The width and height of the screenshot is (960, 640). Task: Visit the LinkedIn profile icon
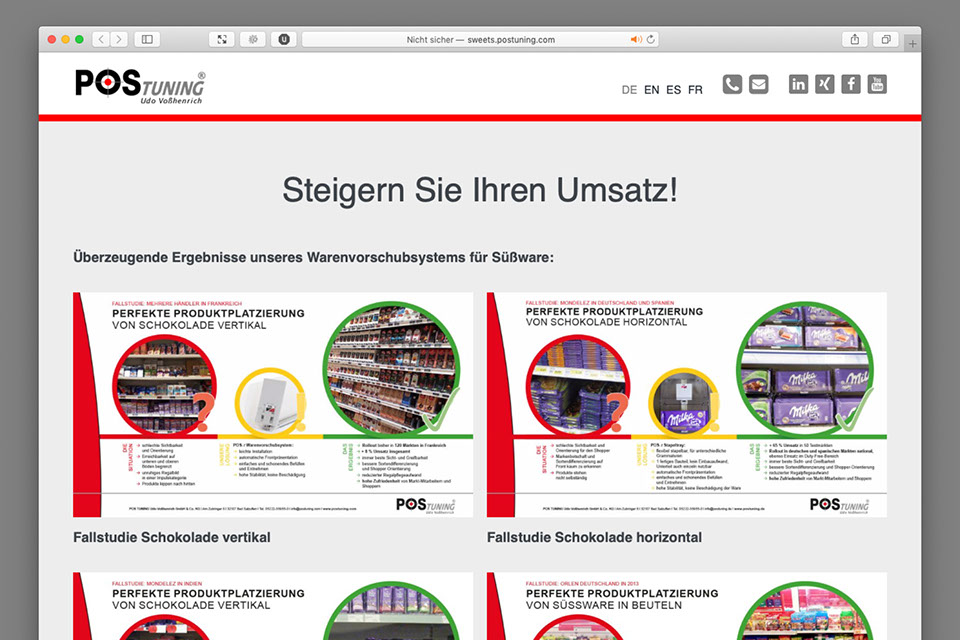(798, 85)
